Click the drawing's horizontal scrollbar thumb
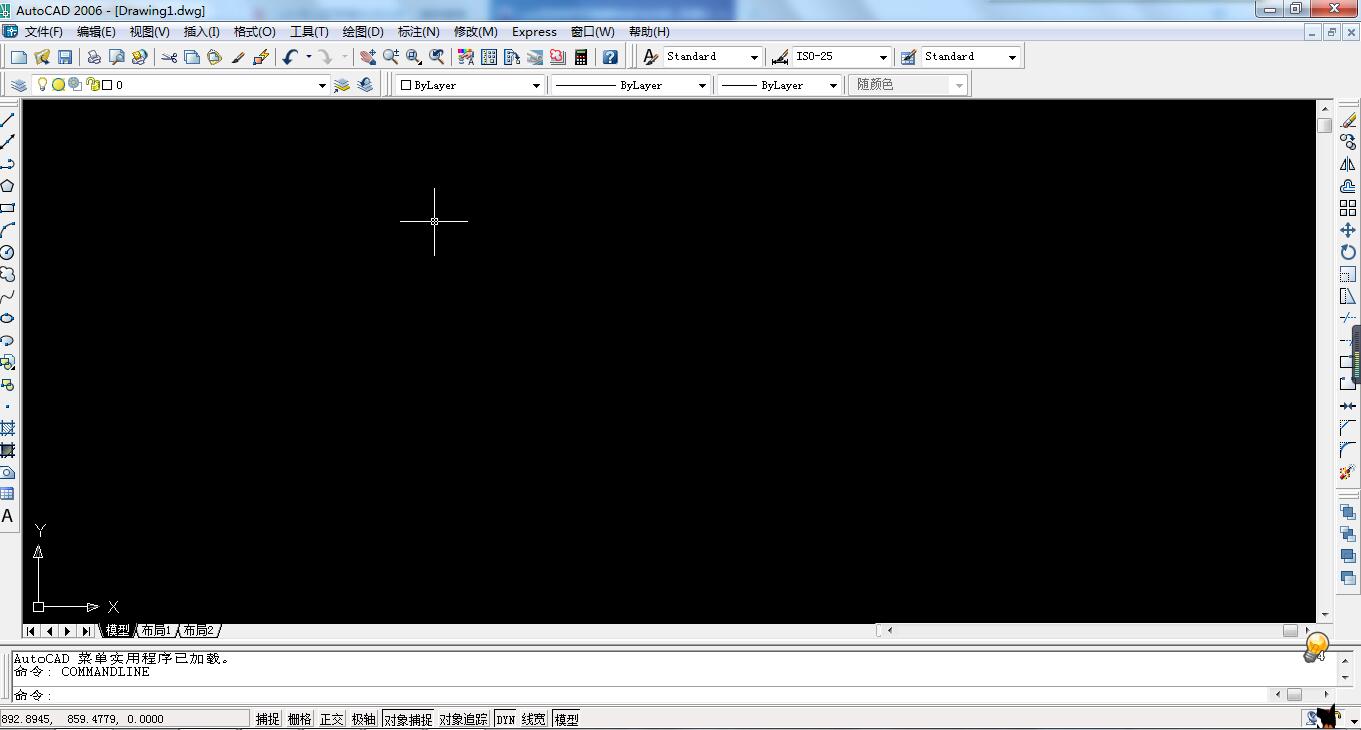Viewport: 1361px width, 730px height. [1290, 630]
